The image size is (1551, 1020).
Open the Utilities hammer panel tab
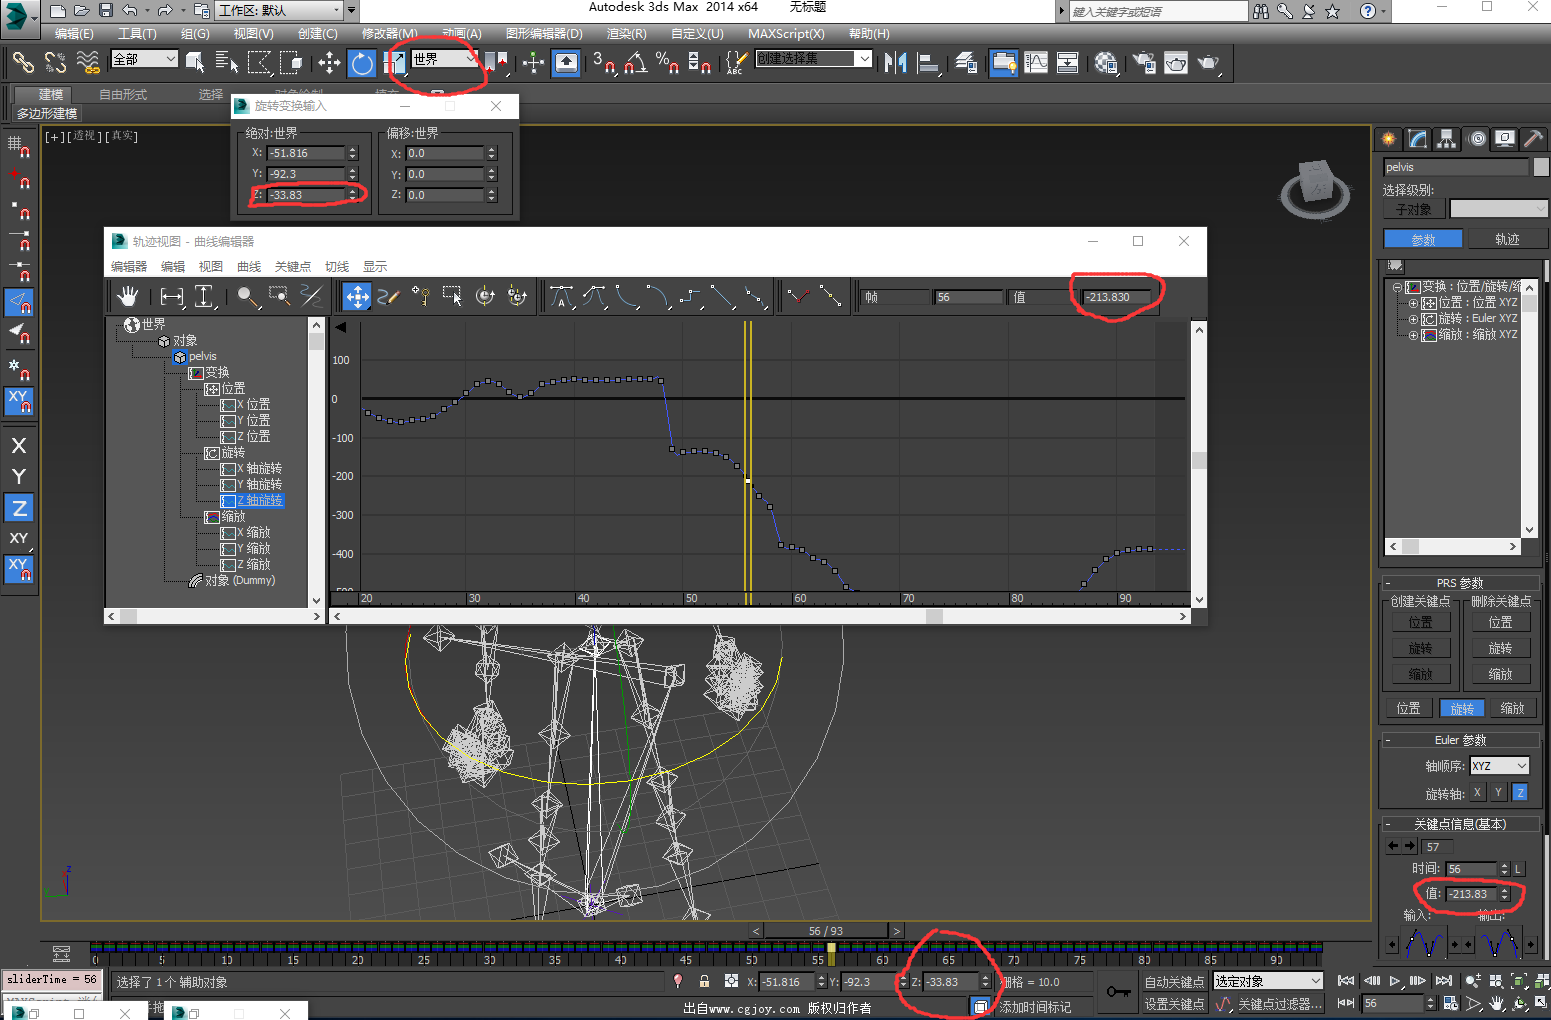tap(1533, 139)
